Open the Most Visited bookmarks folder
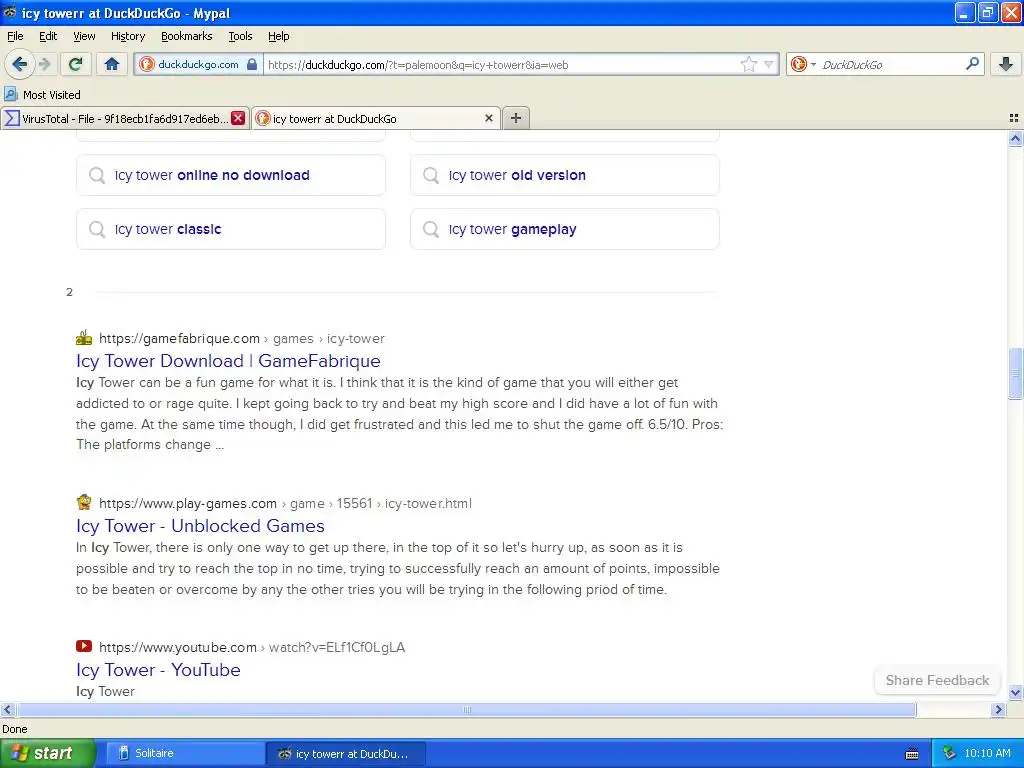Screen dimensions: 1024x768 click(43, 95)
